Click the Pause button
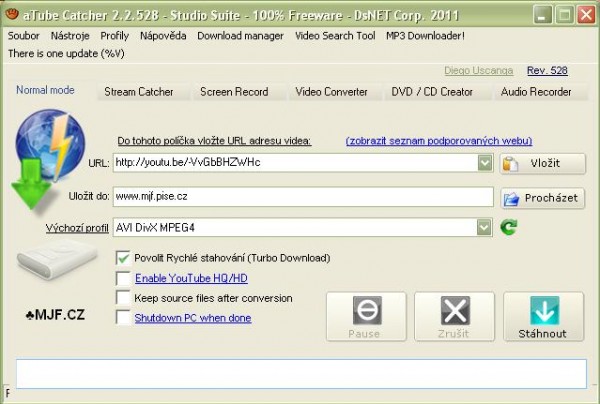Viewport: 600px width, 404px height. 366,317
